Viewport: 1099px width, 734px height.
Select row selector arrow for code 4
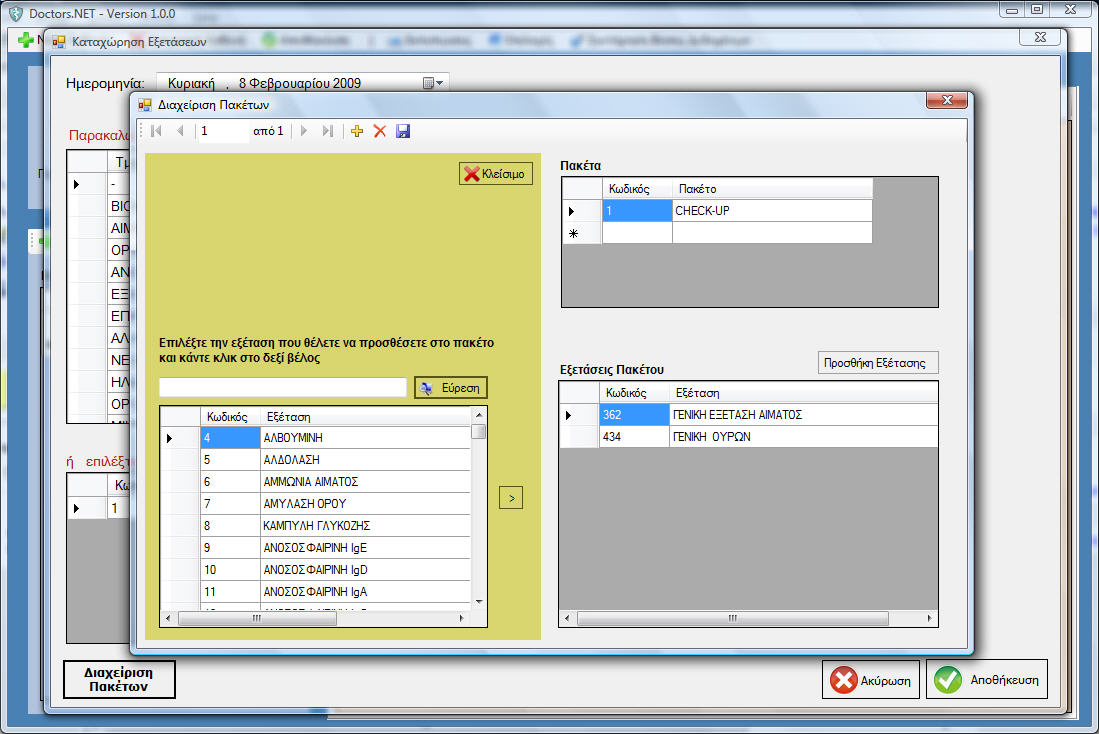180,437
